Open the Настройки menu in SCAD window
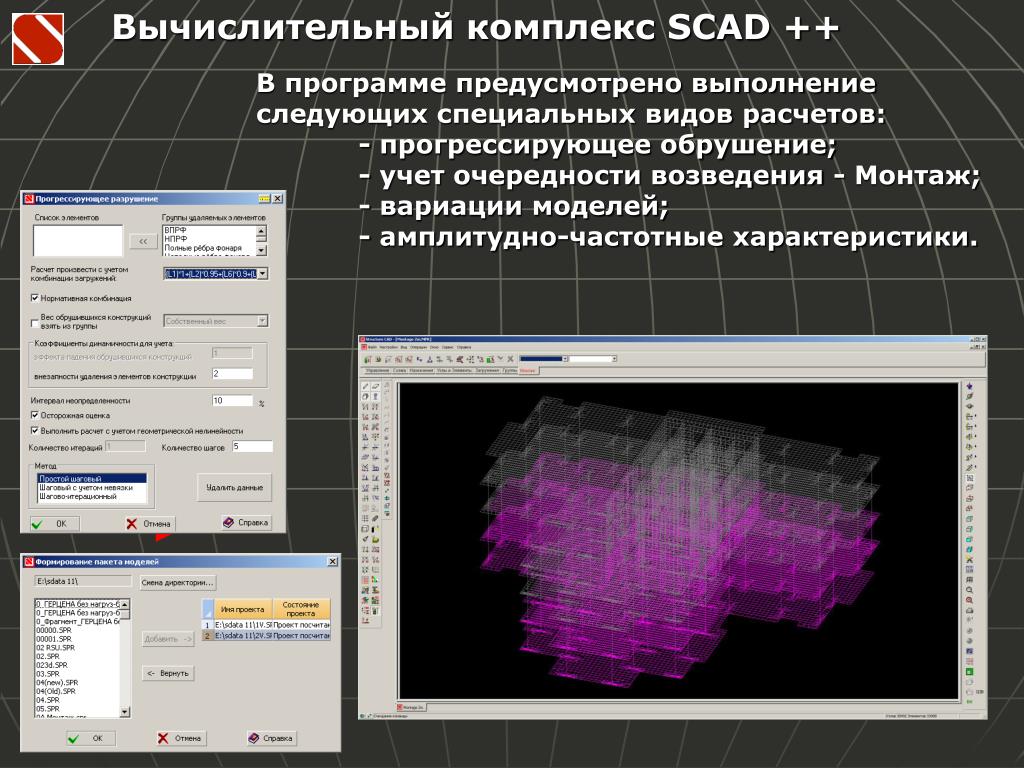 [x=388, y=347]
